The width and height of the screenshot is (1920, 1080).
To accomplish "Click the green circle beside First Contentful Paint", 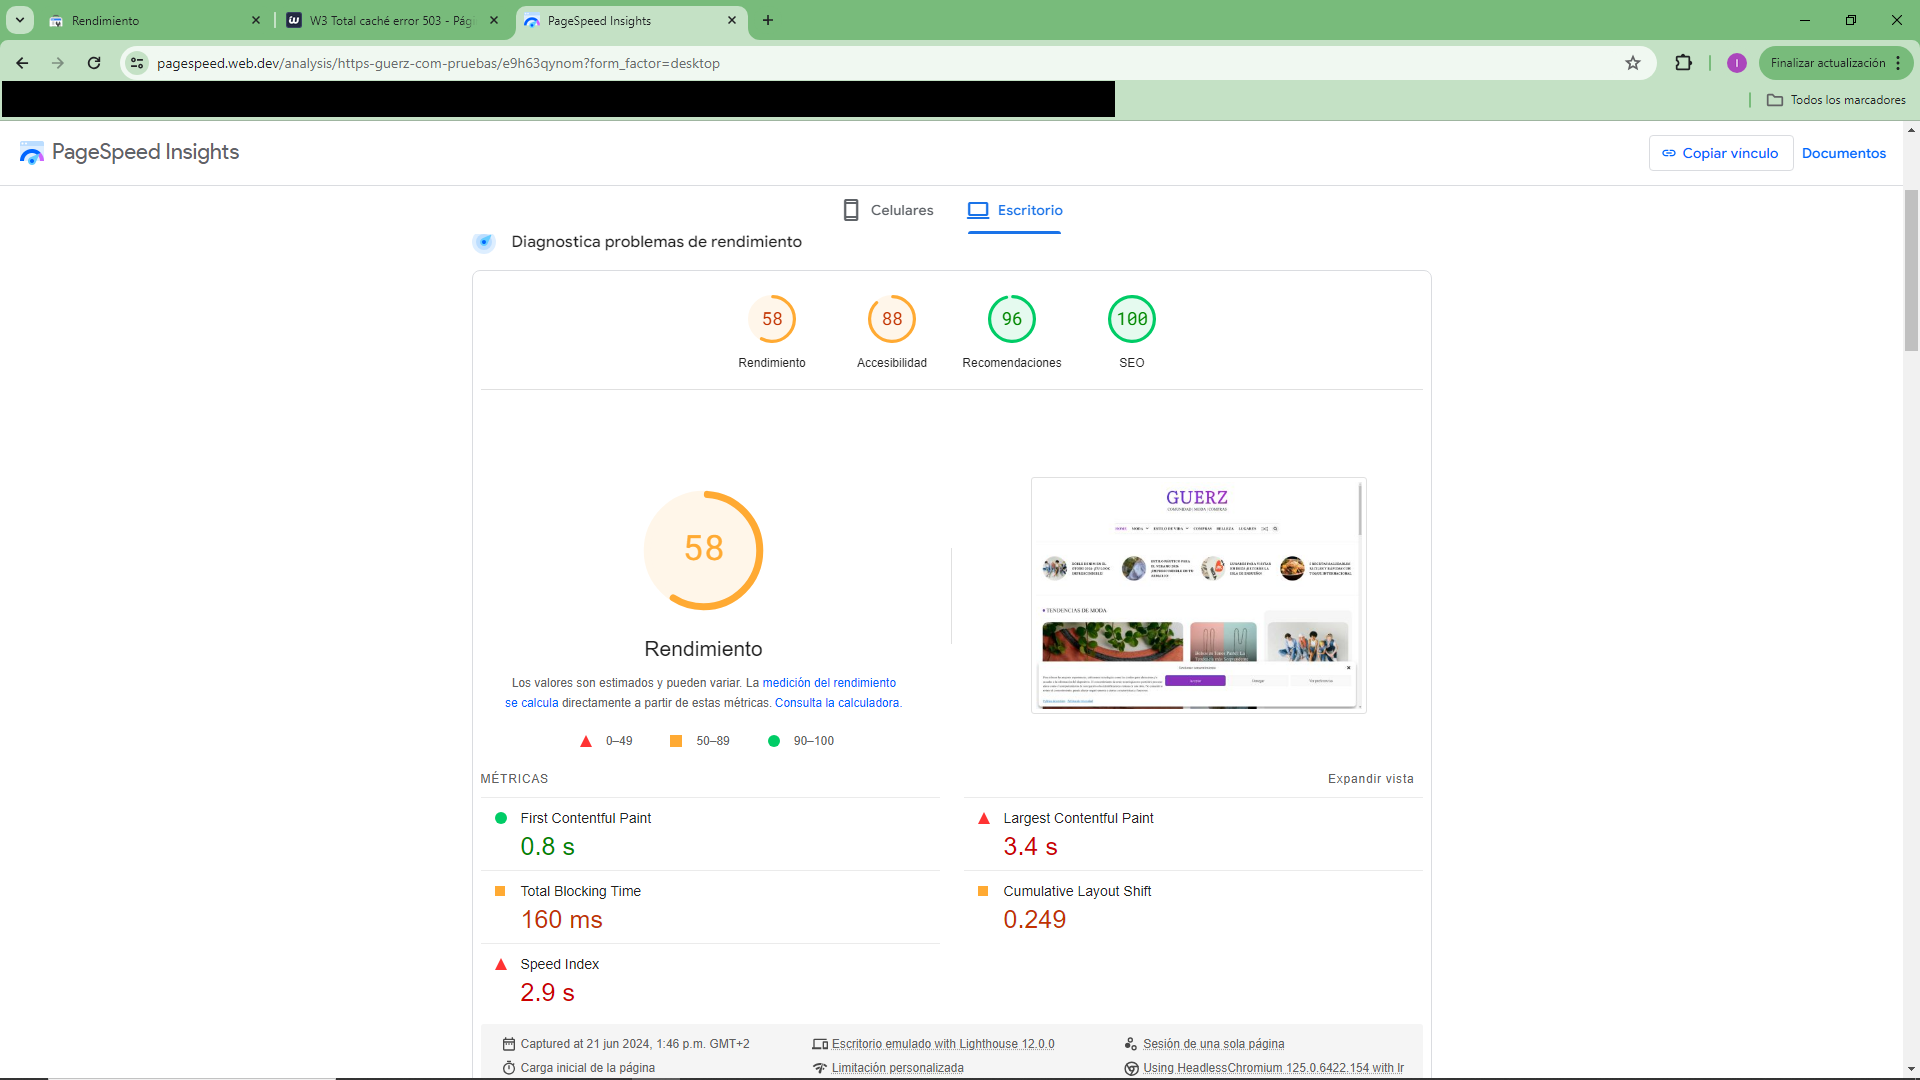I will click(501, 818).
